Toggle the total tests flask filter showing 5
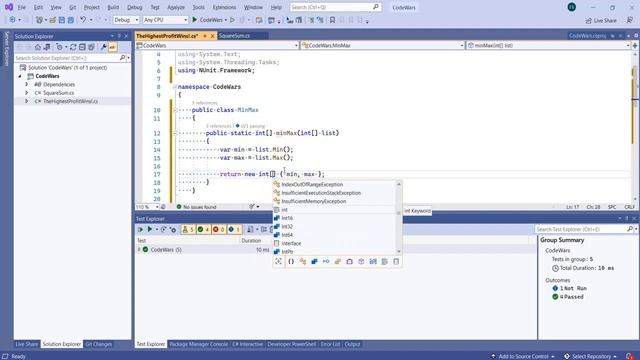 point(188,229)
